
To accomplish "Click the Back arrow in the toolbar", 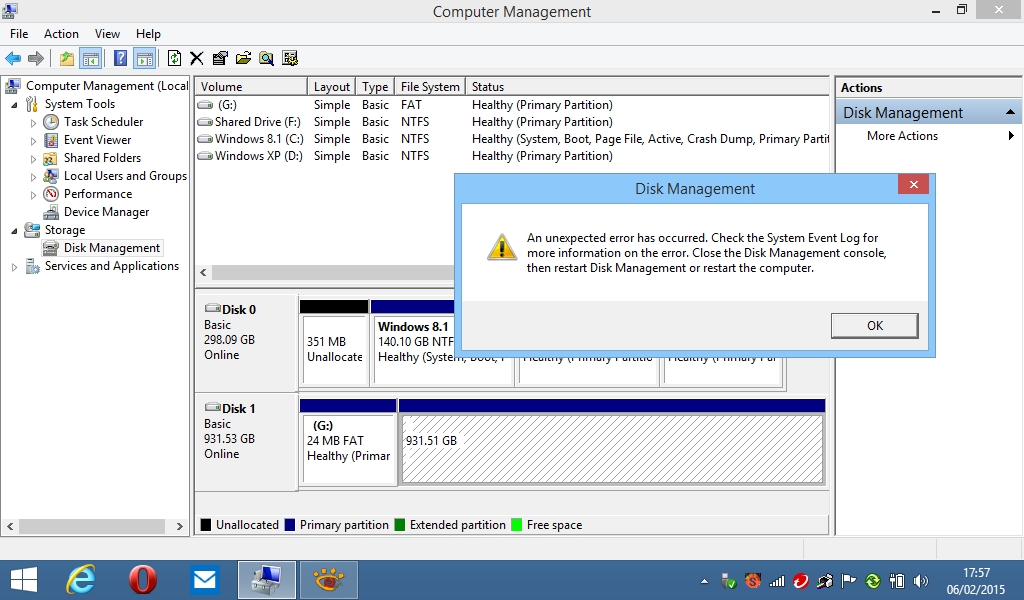I will point(13,59).
